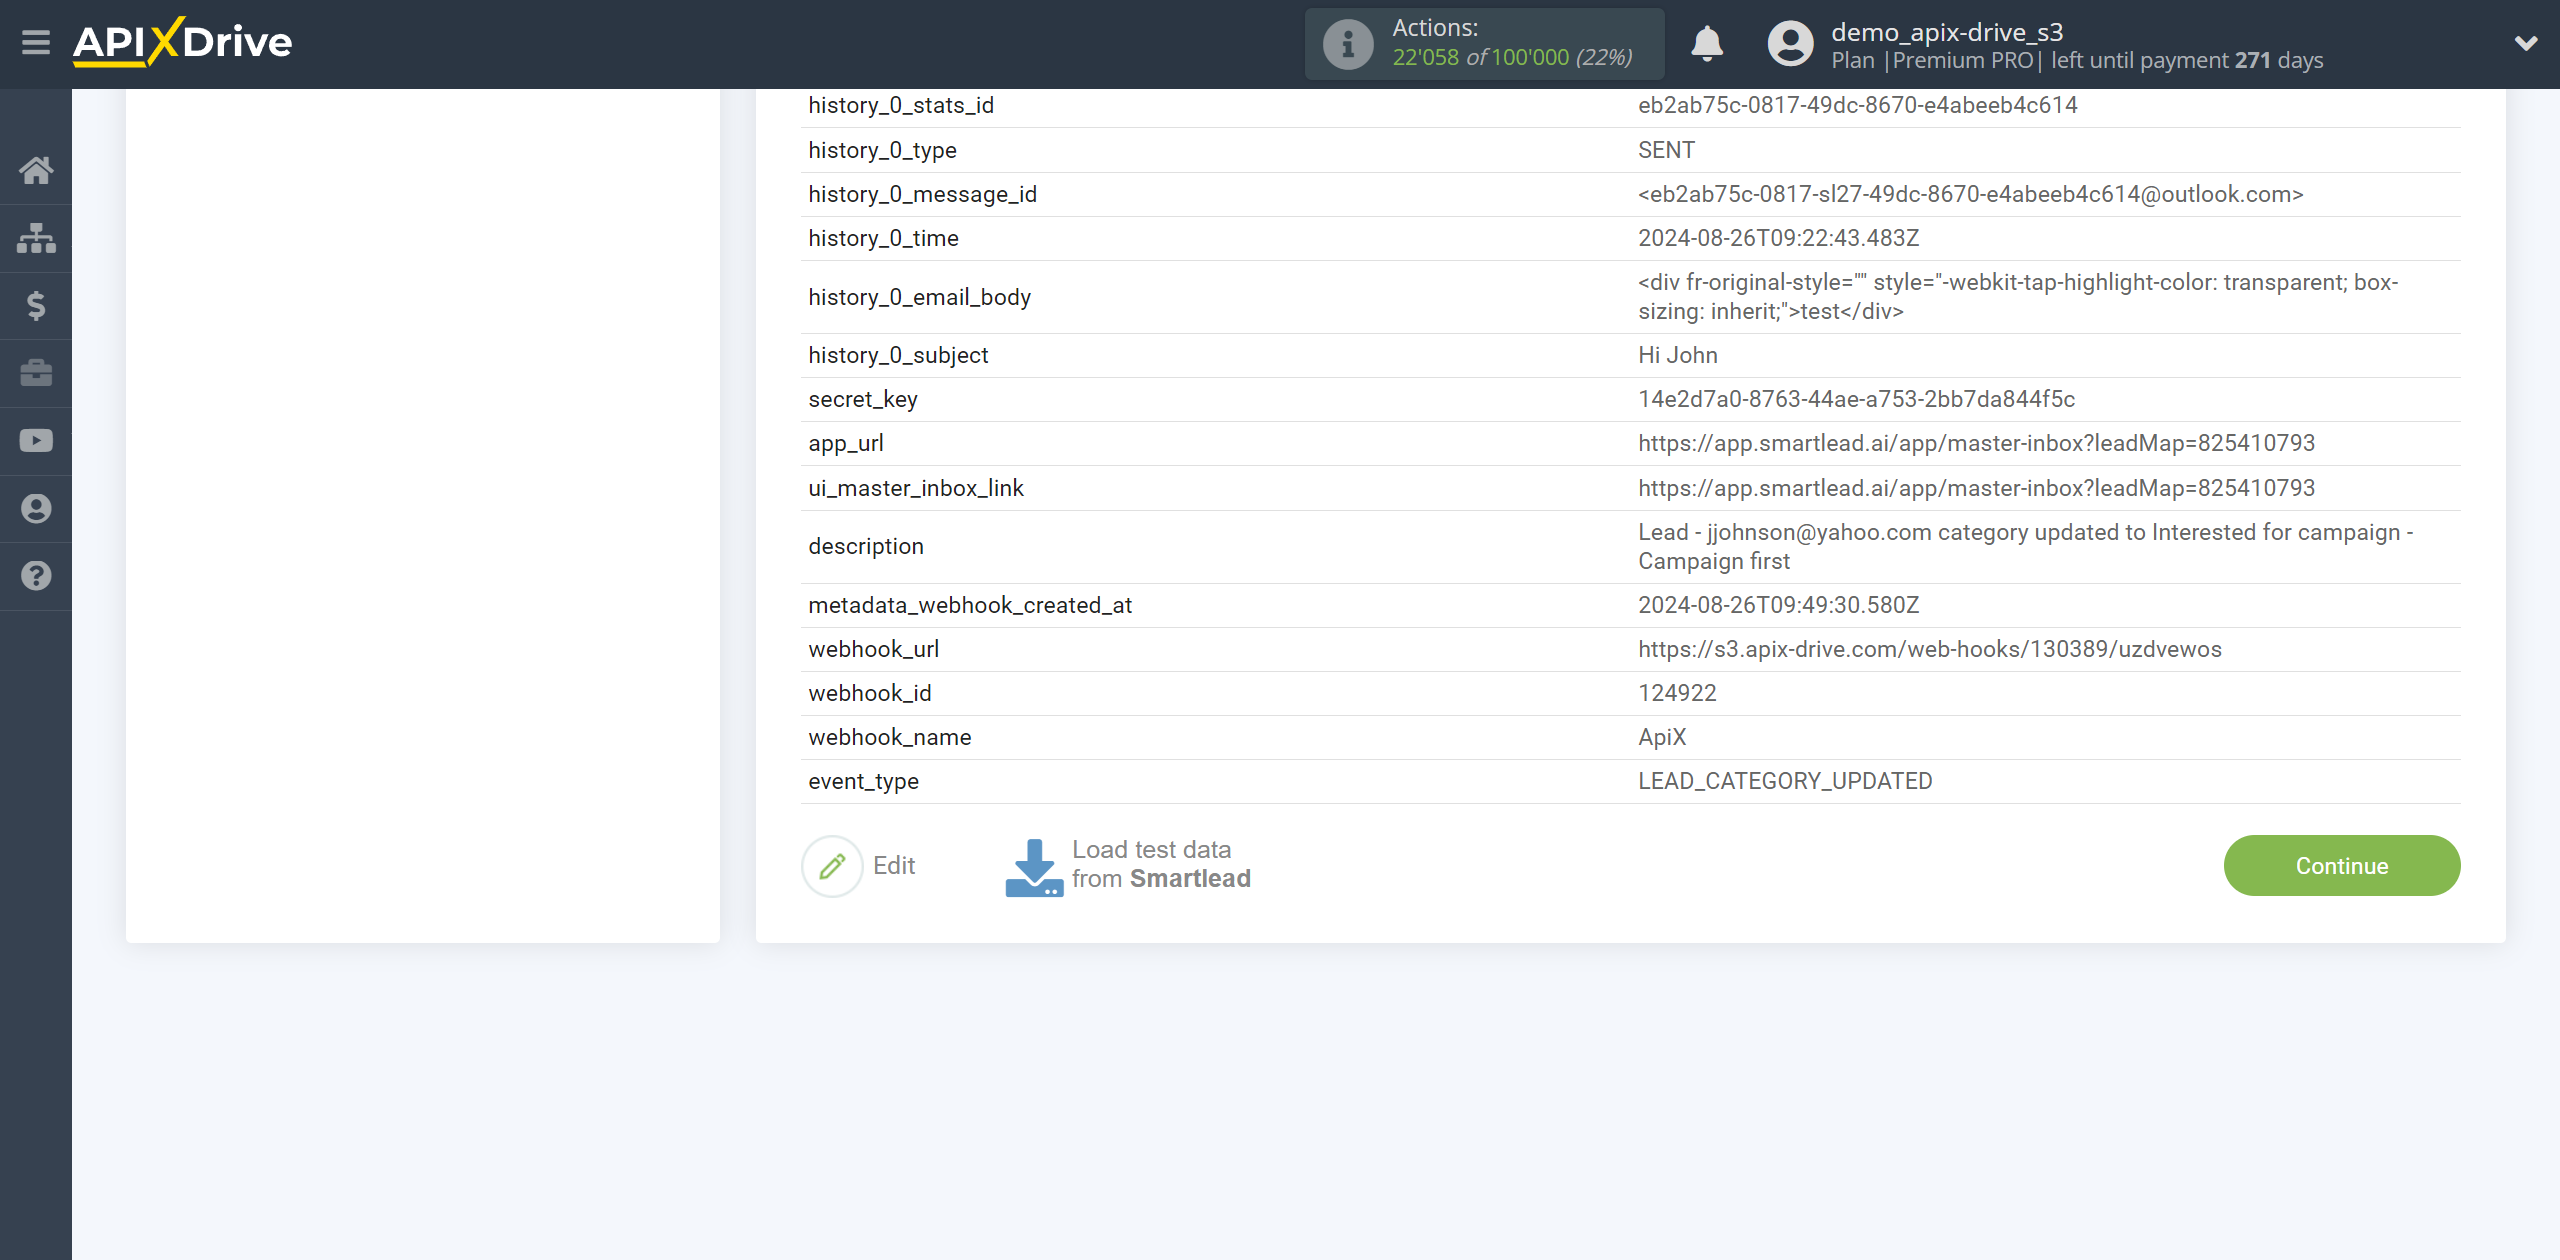Image resolution: width=2560 pixels, height=1260 pixels.
Task: Click the Edit pencil icon
Action: (x=832, y=866)
